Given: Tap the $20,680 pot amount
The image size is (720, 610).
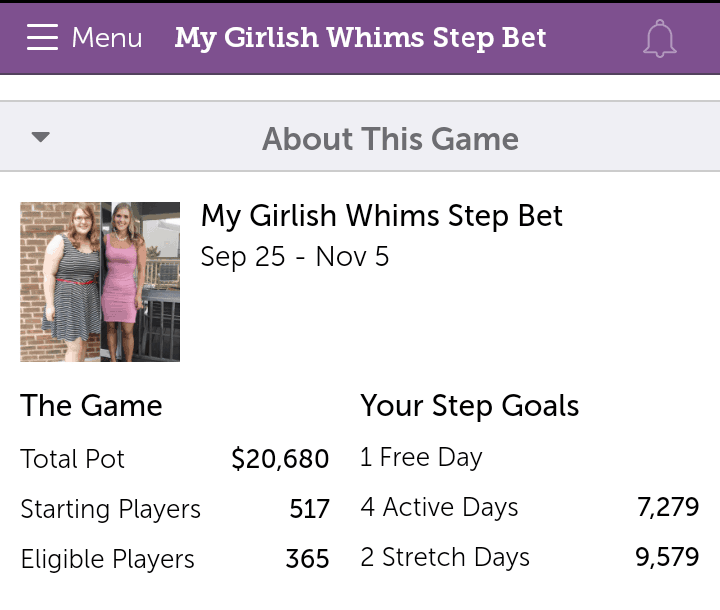Looking at the screenshot, I should pos(280,459).
